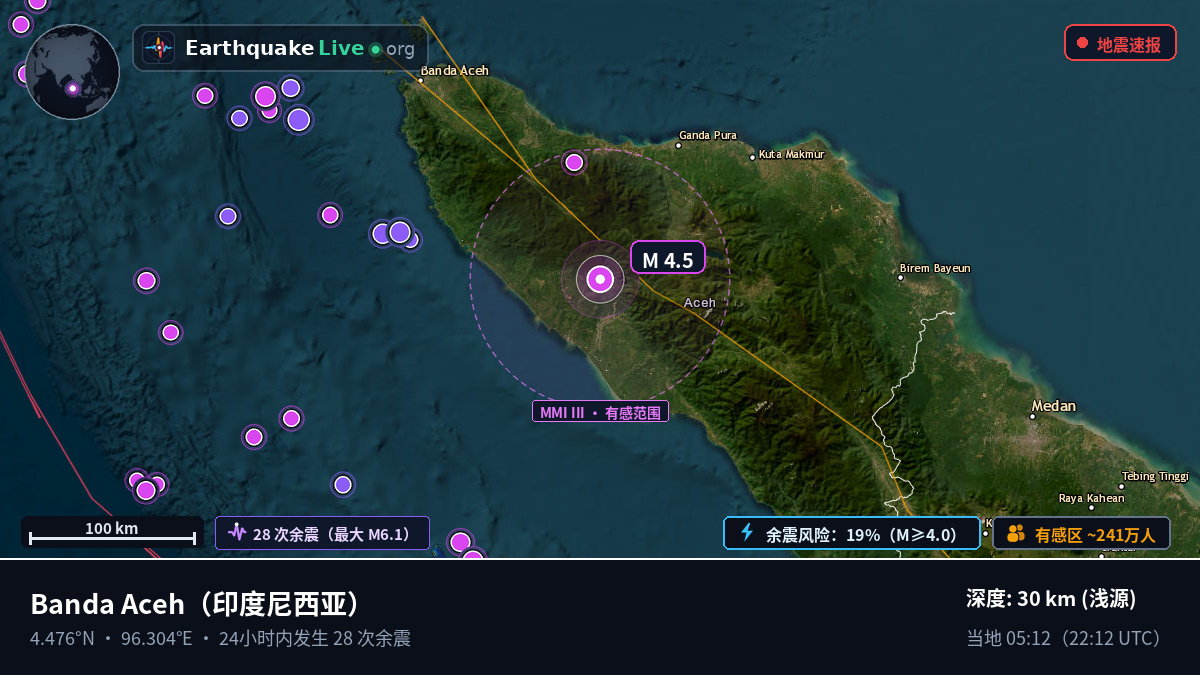The height and width of the screenshot is (675, 1200).
Task: Click the lightning bolt risk icon
Action: (x=747, y=533)
